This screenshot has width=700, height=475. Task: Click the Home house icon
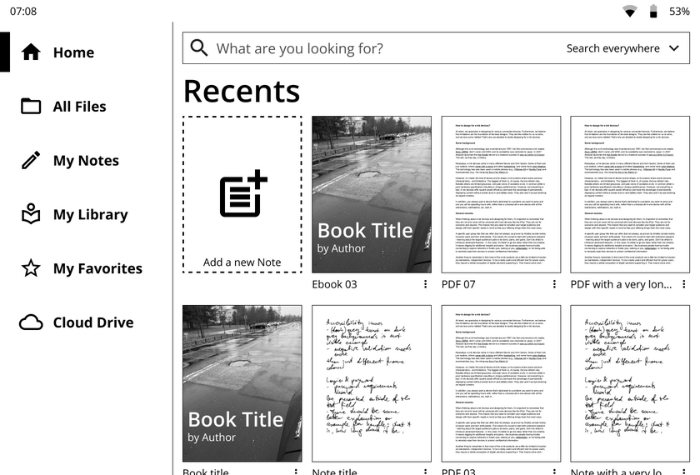click(x=31, y=52)
